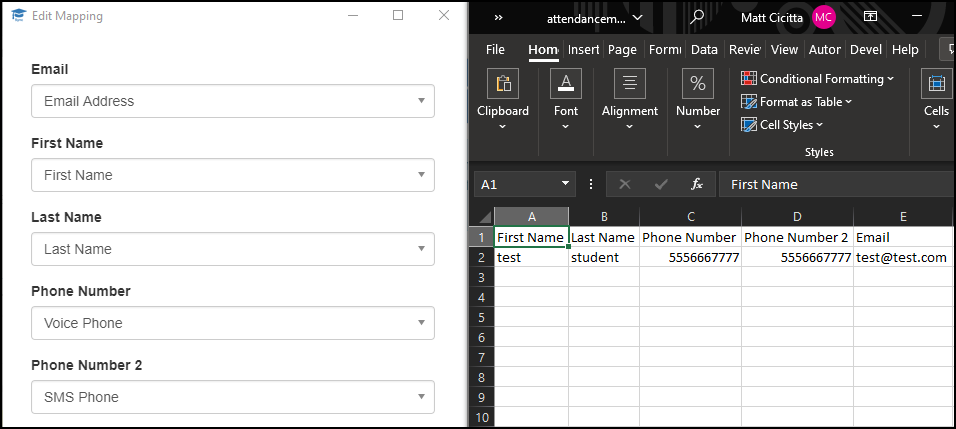
Task: Select column D header
Action: tap(797, 217)
